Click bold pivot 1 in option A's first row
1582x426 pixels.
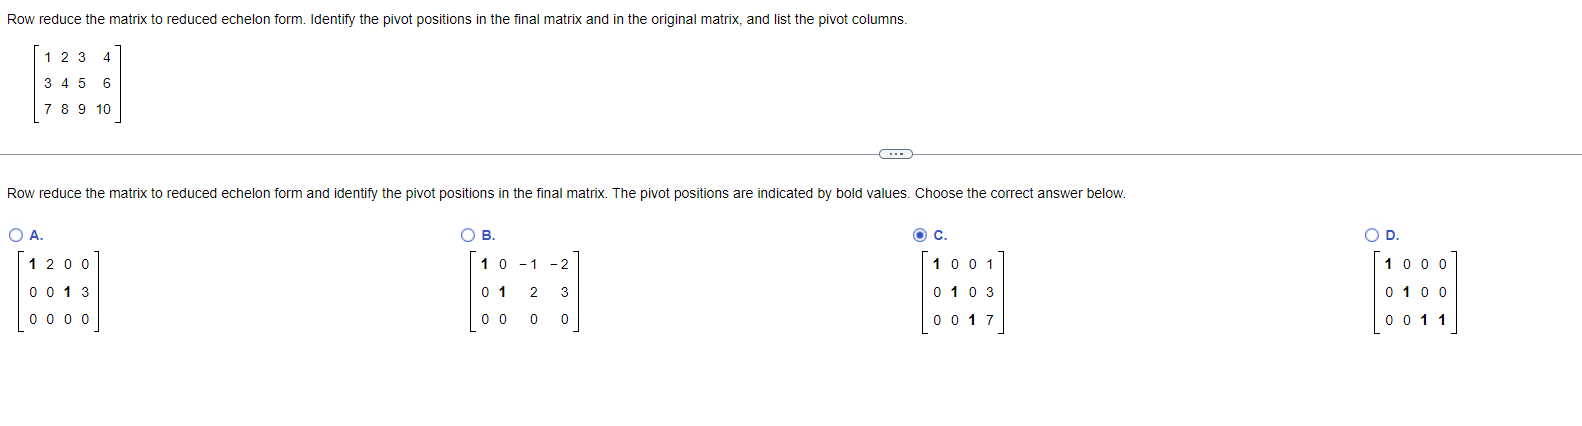(33, 264)
